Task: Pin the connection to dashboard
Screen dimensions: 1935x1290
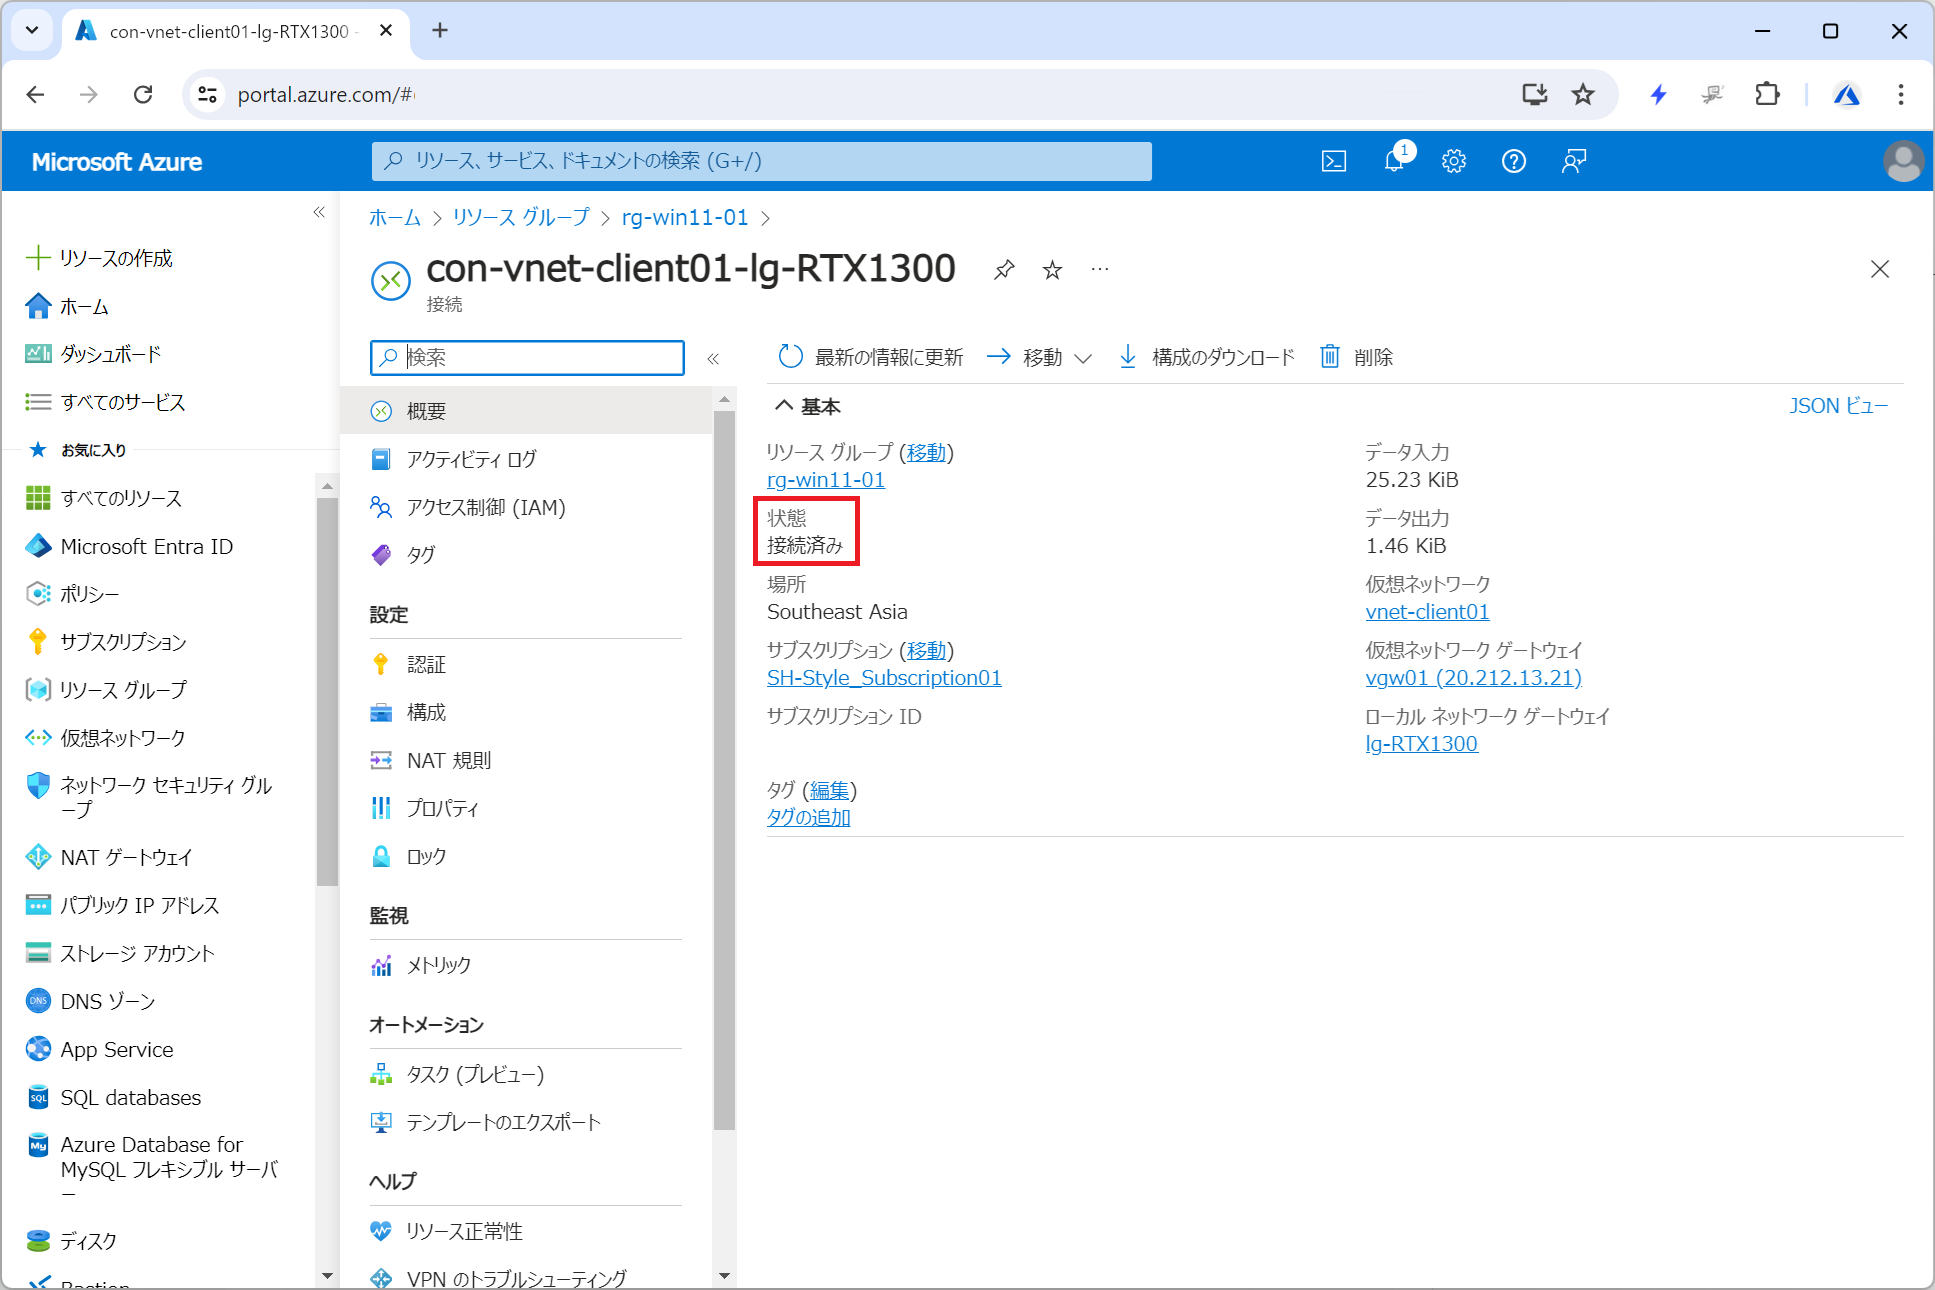Action: pos(1004,270)
